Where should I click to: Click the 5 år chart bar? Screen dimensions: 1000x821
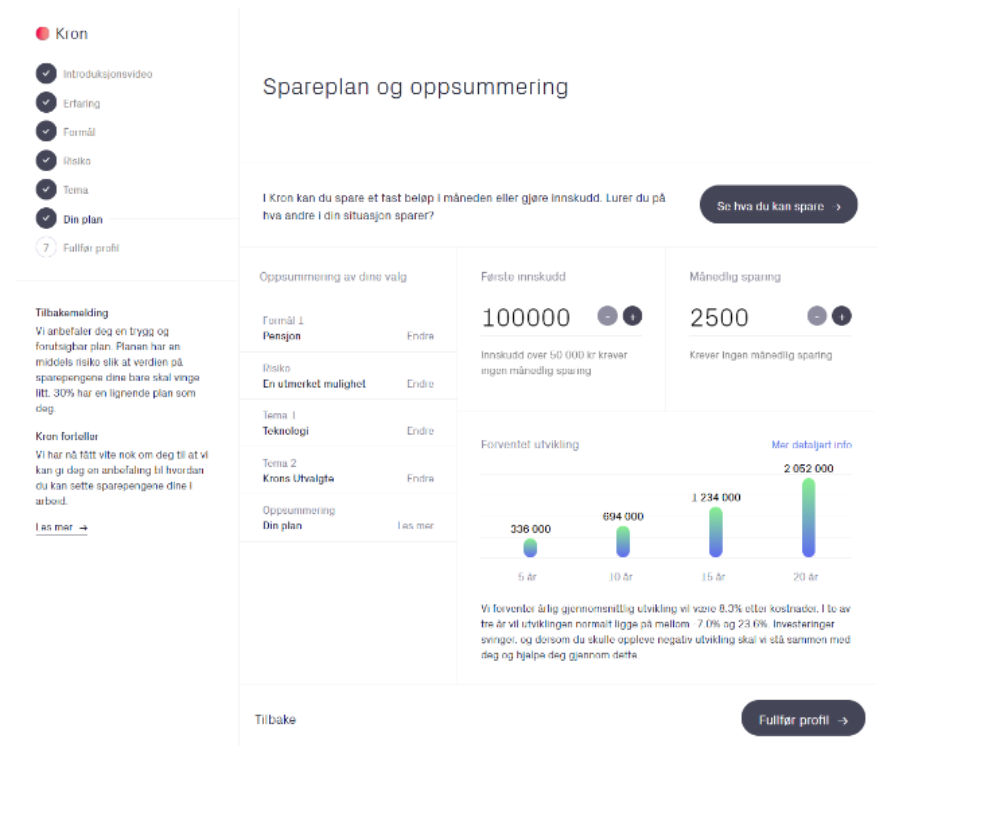(530, 547)
